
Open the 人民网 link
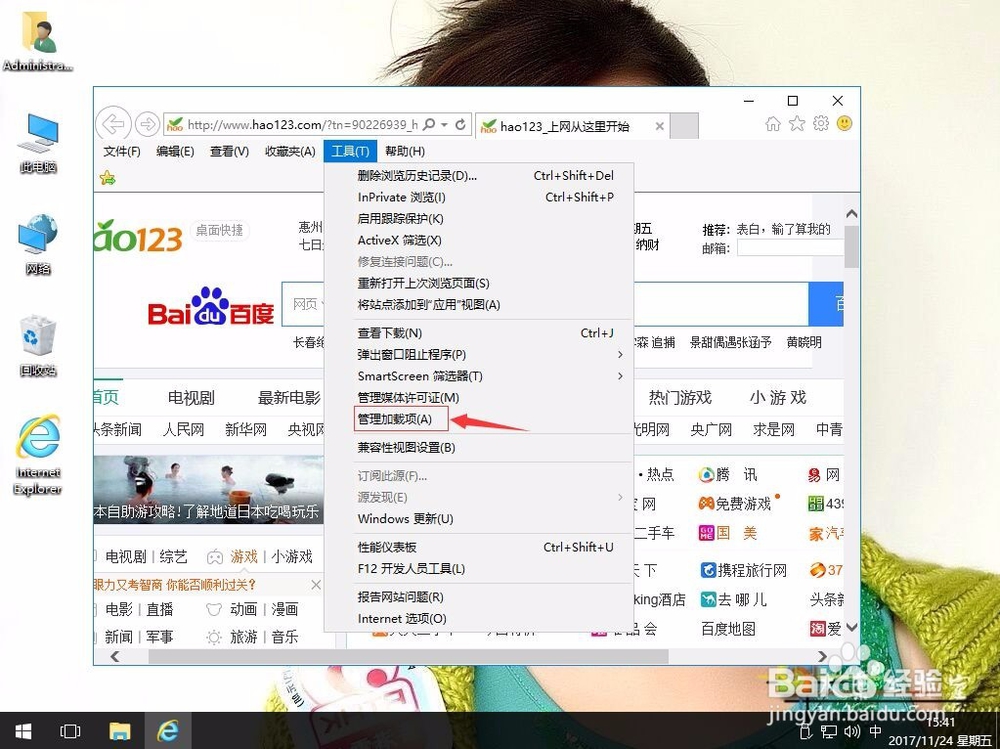click(183, 429)
